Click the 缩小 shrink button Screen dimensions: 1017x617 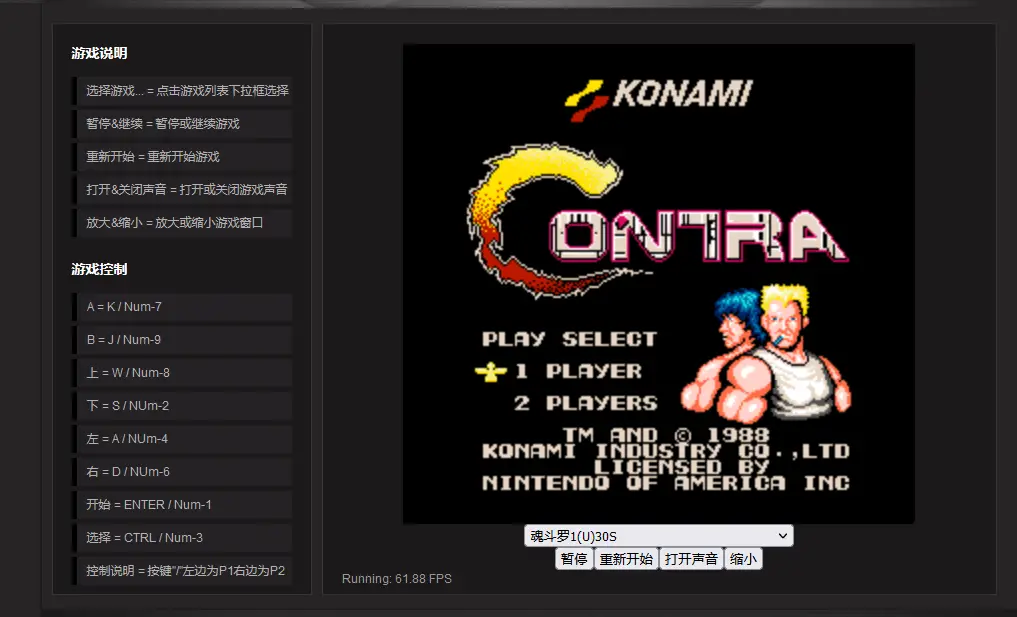(743, 559)
